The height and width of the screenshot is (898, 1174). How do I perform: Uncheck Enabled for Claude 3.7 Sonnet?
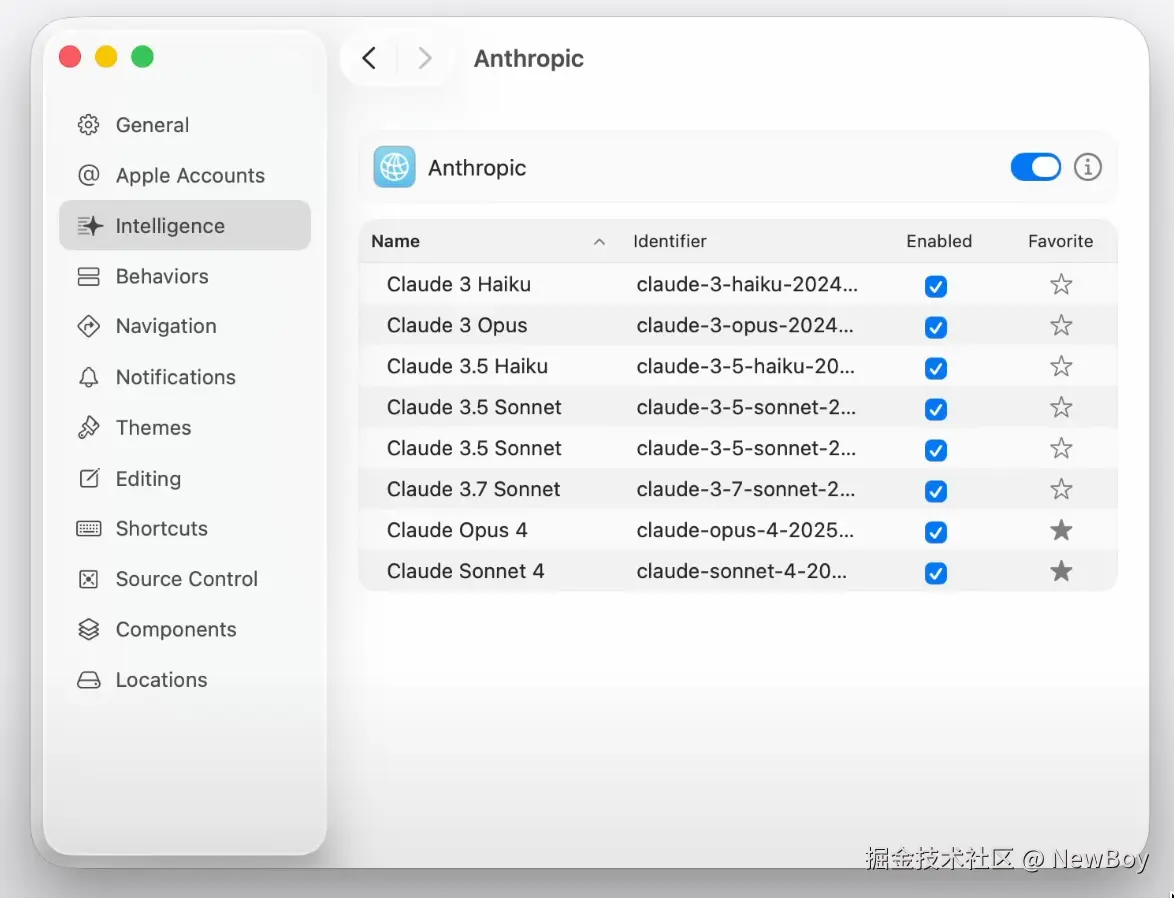coord(936,491)
